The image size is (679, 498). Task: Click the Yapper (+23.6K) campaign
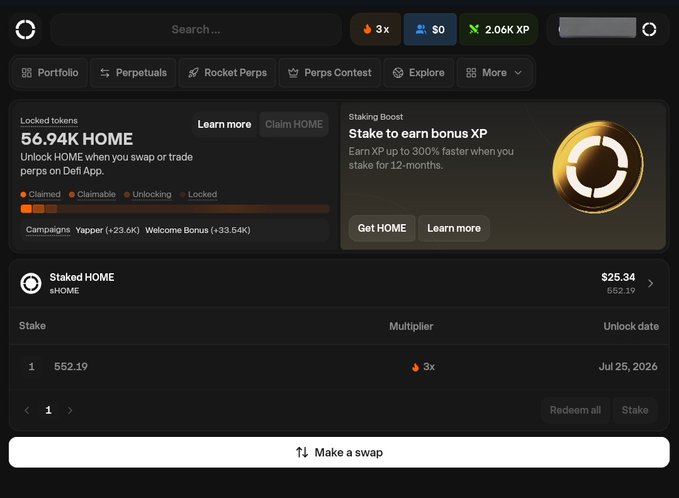(x=107, y=230)
